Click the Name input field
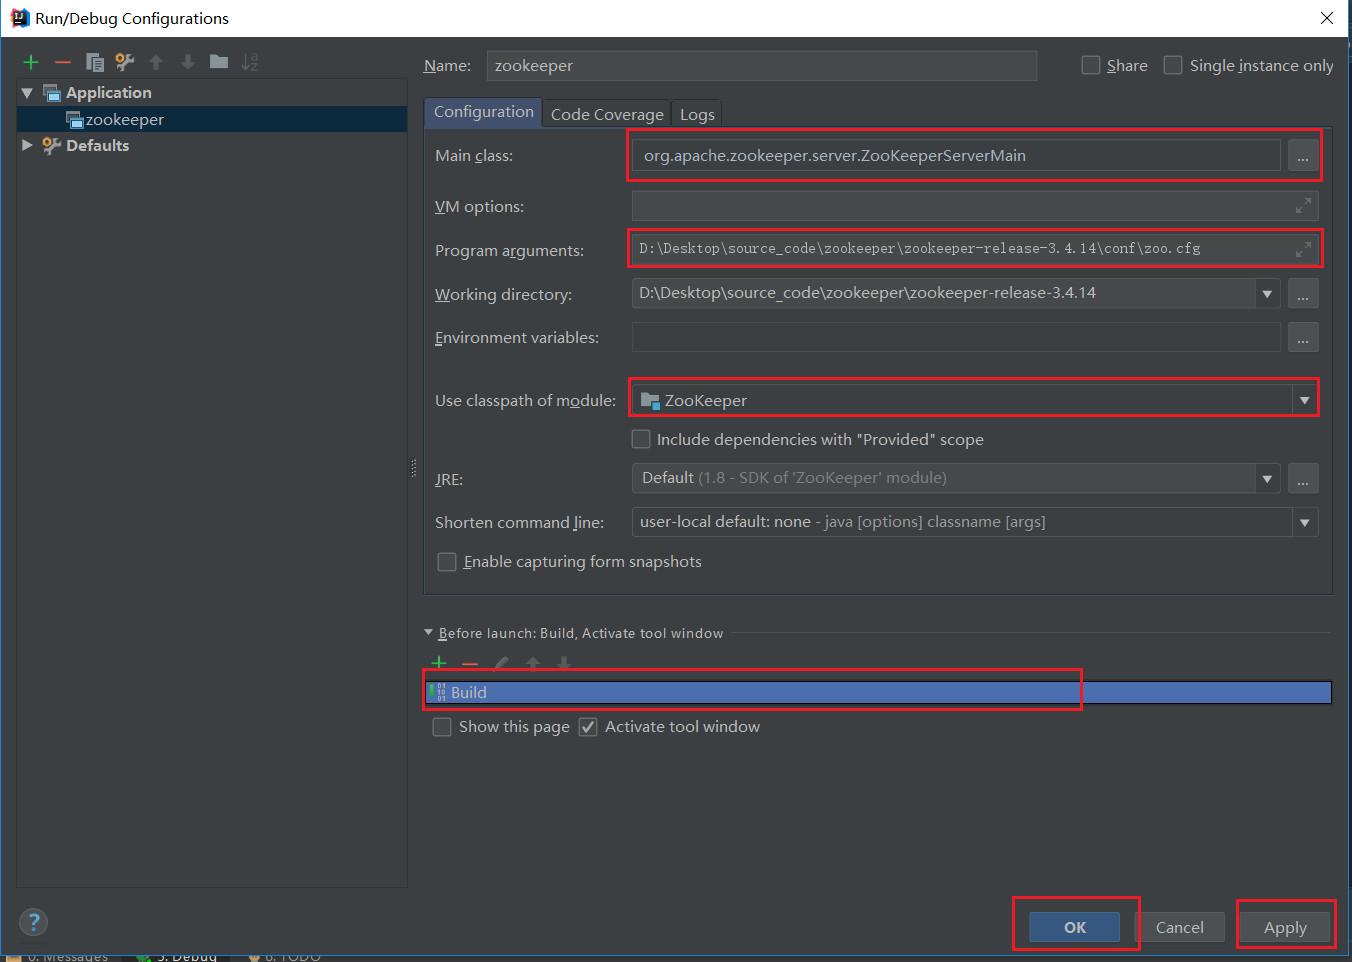This screenshot has height=962, width=1352. coord(762,66)
